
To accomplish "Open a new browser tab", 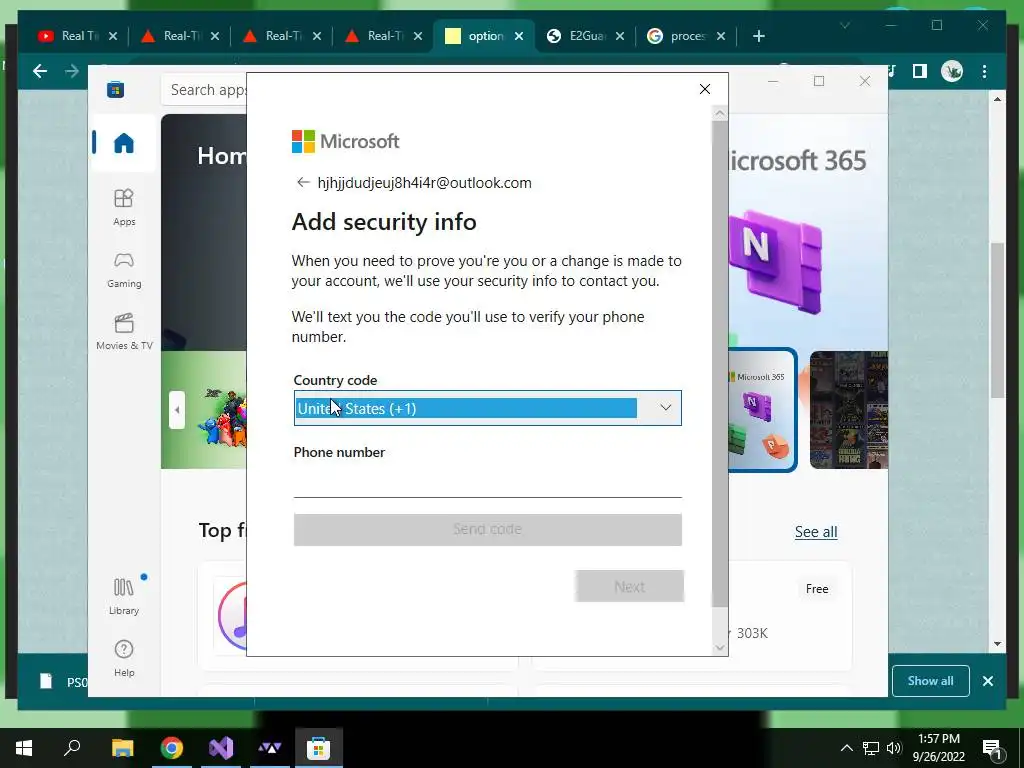I will (758, 36).
